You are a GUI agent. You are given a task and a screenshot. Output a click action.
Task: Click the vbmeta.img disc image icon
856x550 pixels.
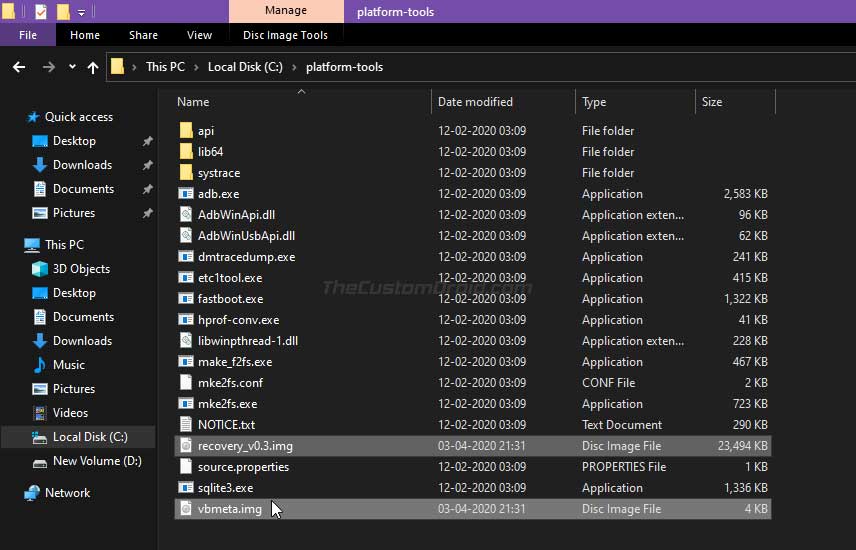(186, 508)
